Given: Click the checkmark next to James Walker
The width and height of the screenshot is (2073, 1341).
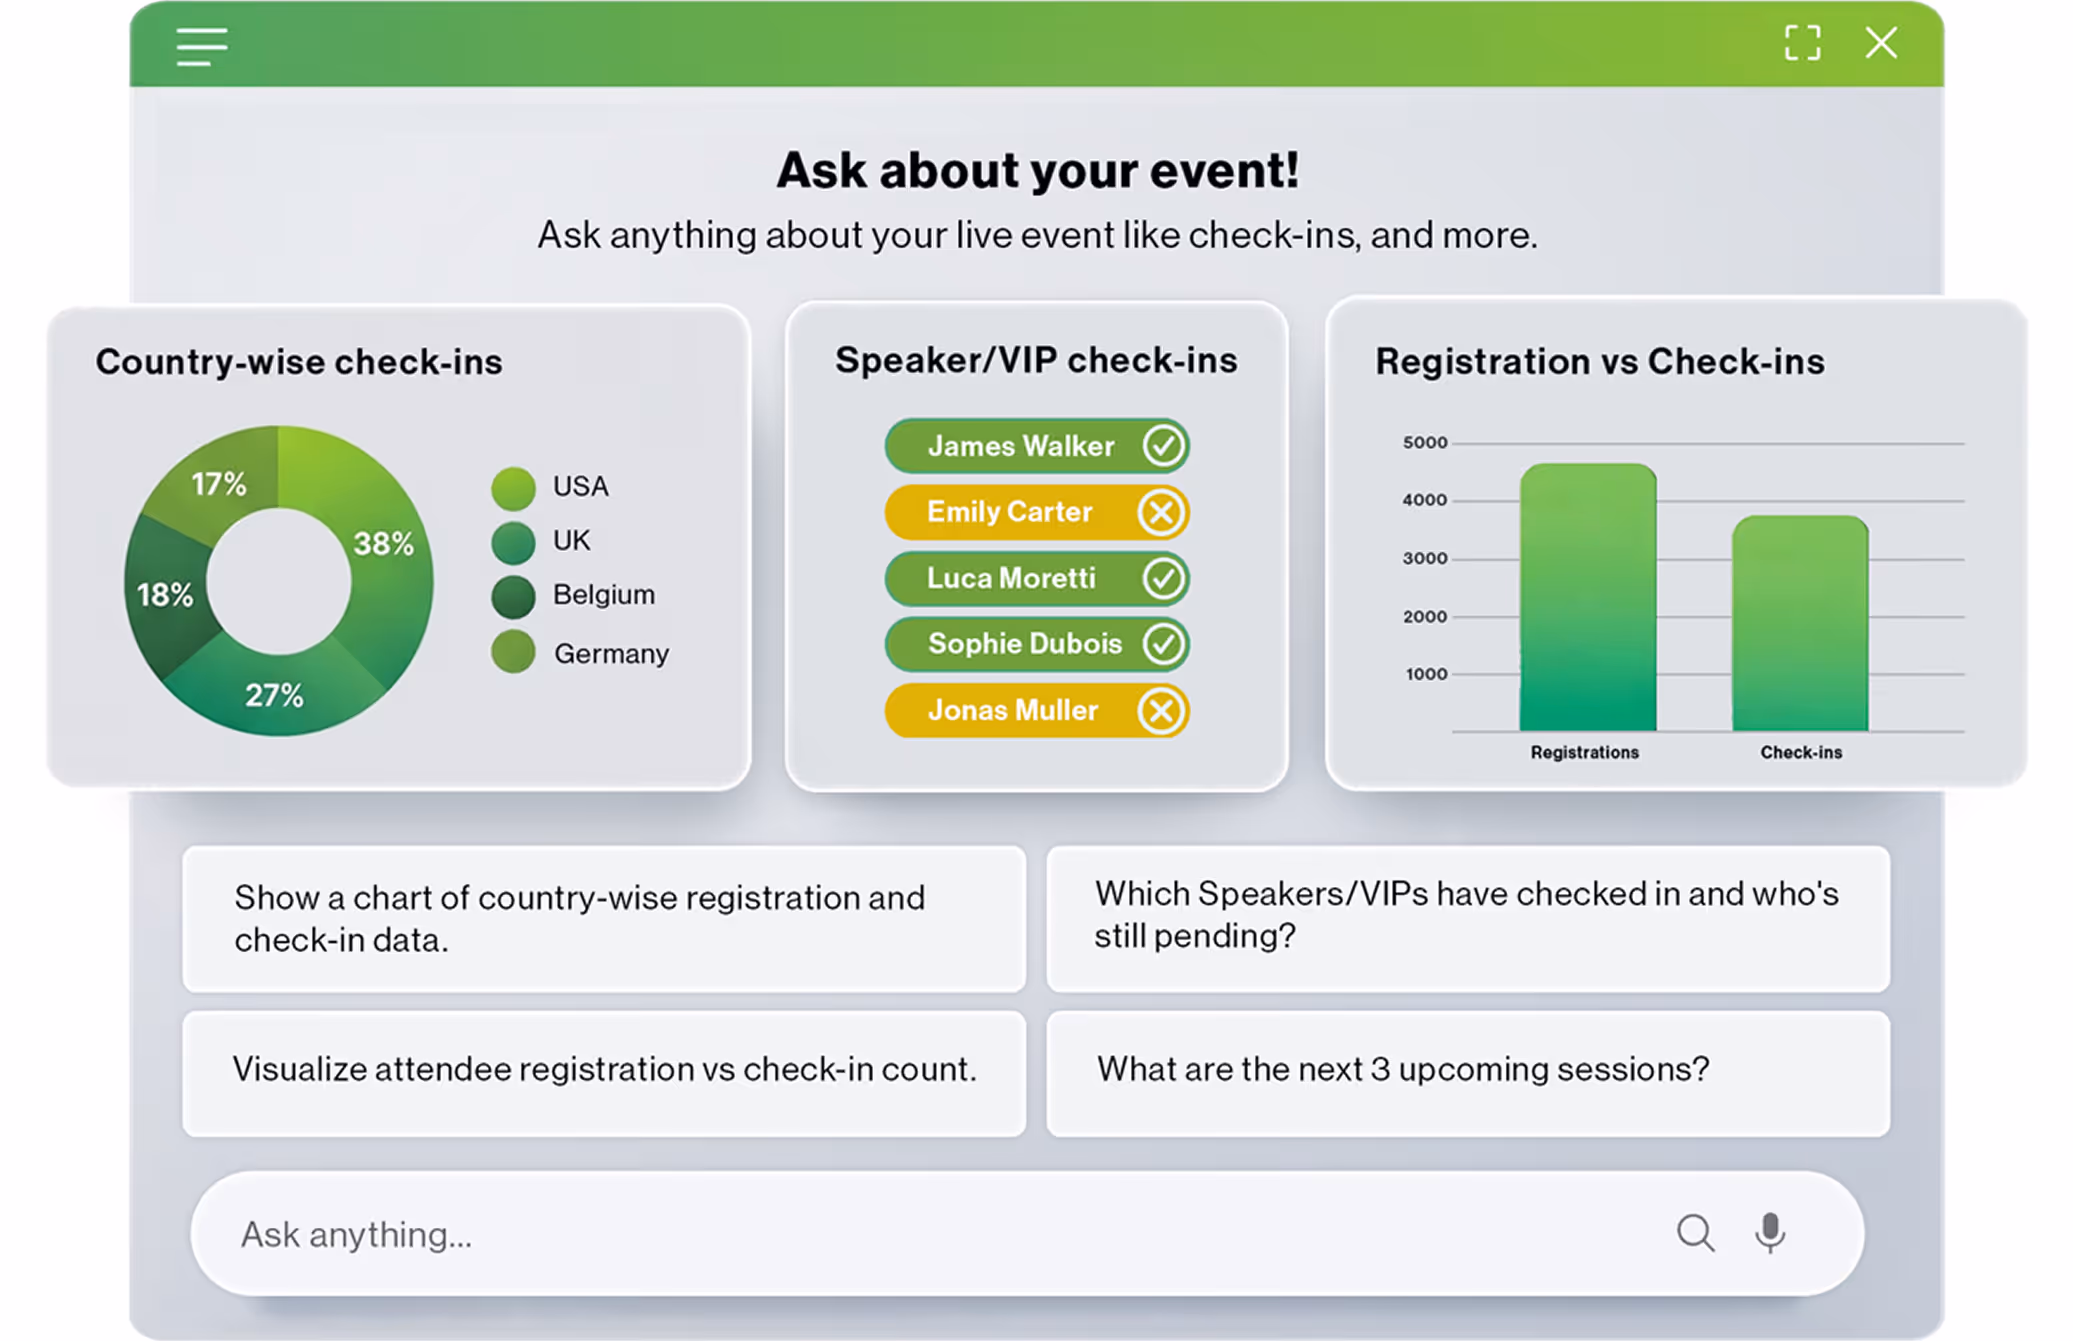Looking at the screenshot, I should (1161, 446).
